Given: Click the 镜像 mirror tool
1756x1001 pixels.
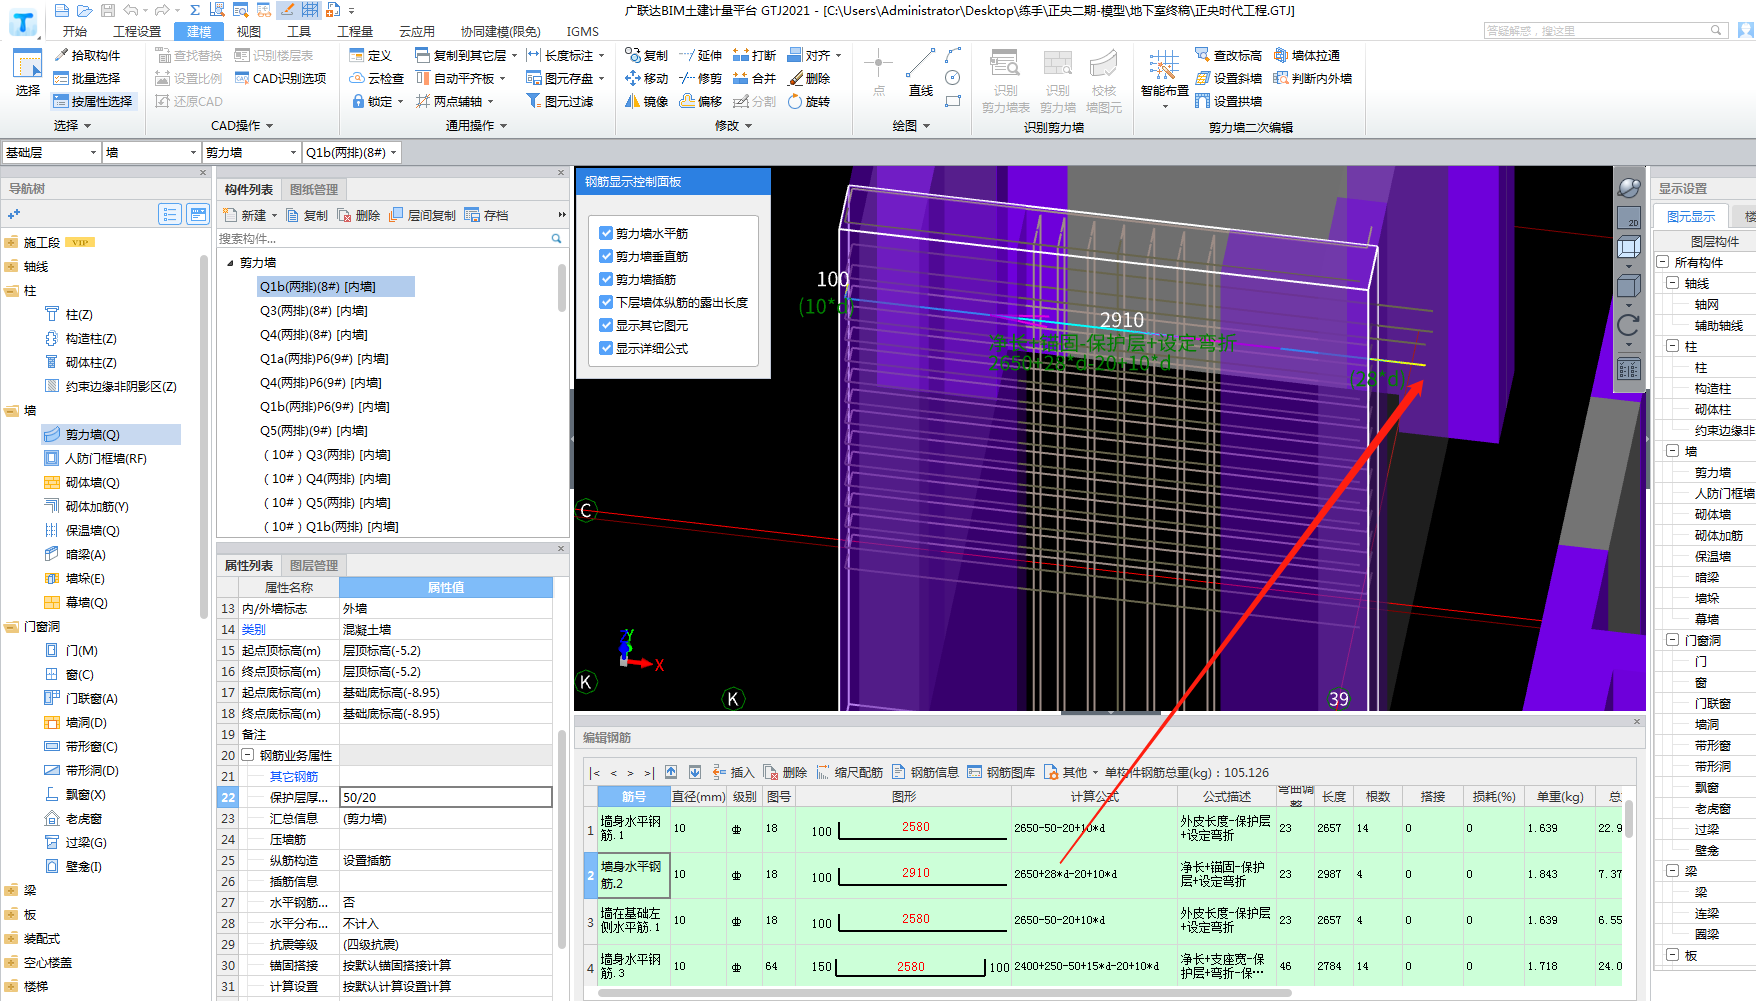Looking at the screenshot, I should [647, 101].
